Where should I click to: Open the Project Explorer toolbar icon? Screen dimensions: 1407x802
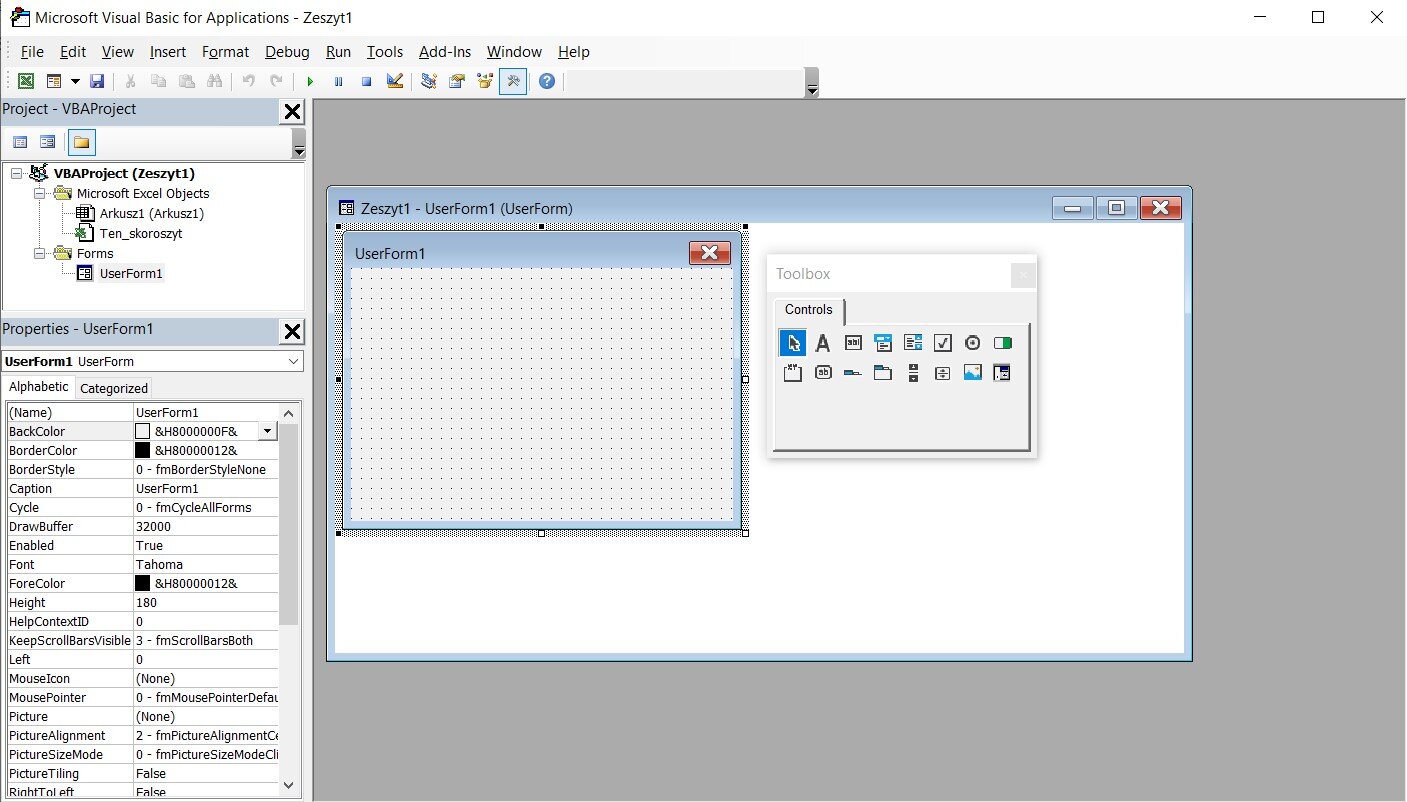pos(428,81)
